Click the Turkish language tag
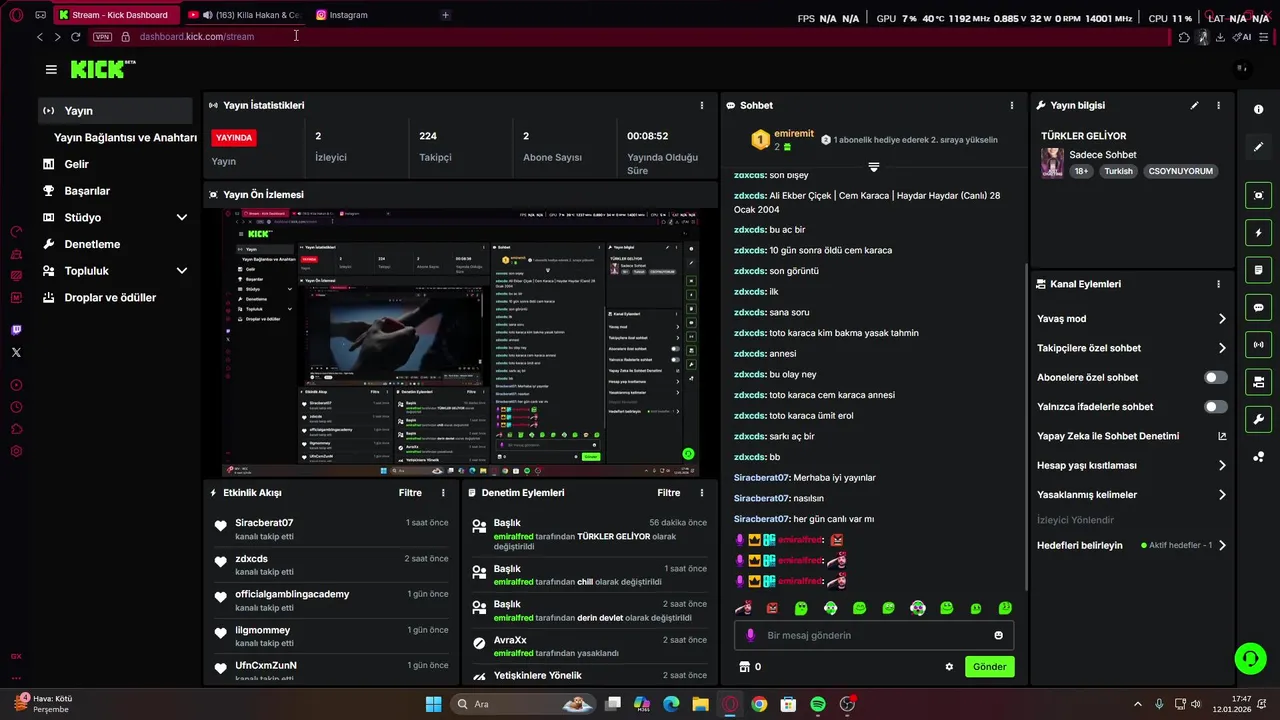 click(1118, 171)
